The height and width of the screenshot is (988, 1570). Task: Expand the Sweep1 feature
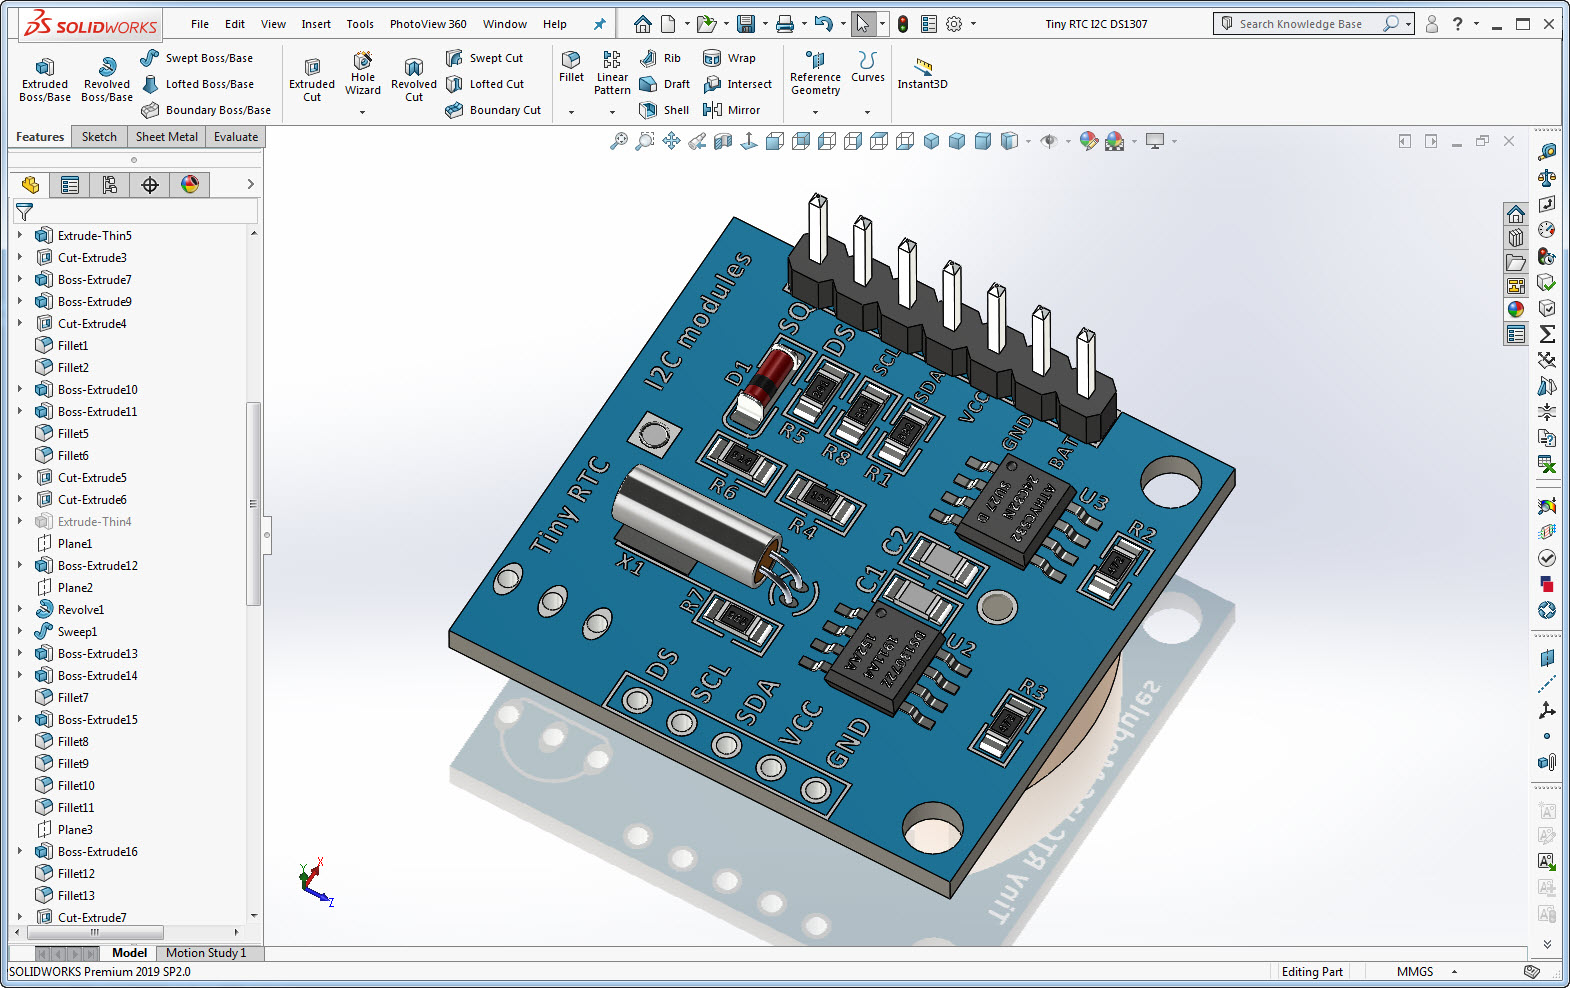[19, 631]
